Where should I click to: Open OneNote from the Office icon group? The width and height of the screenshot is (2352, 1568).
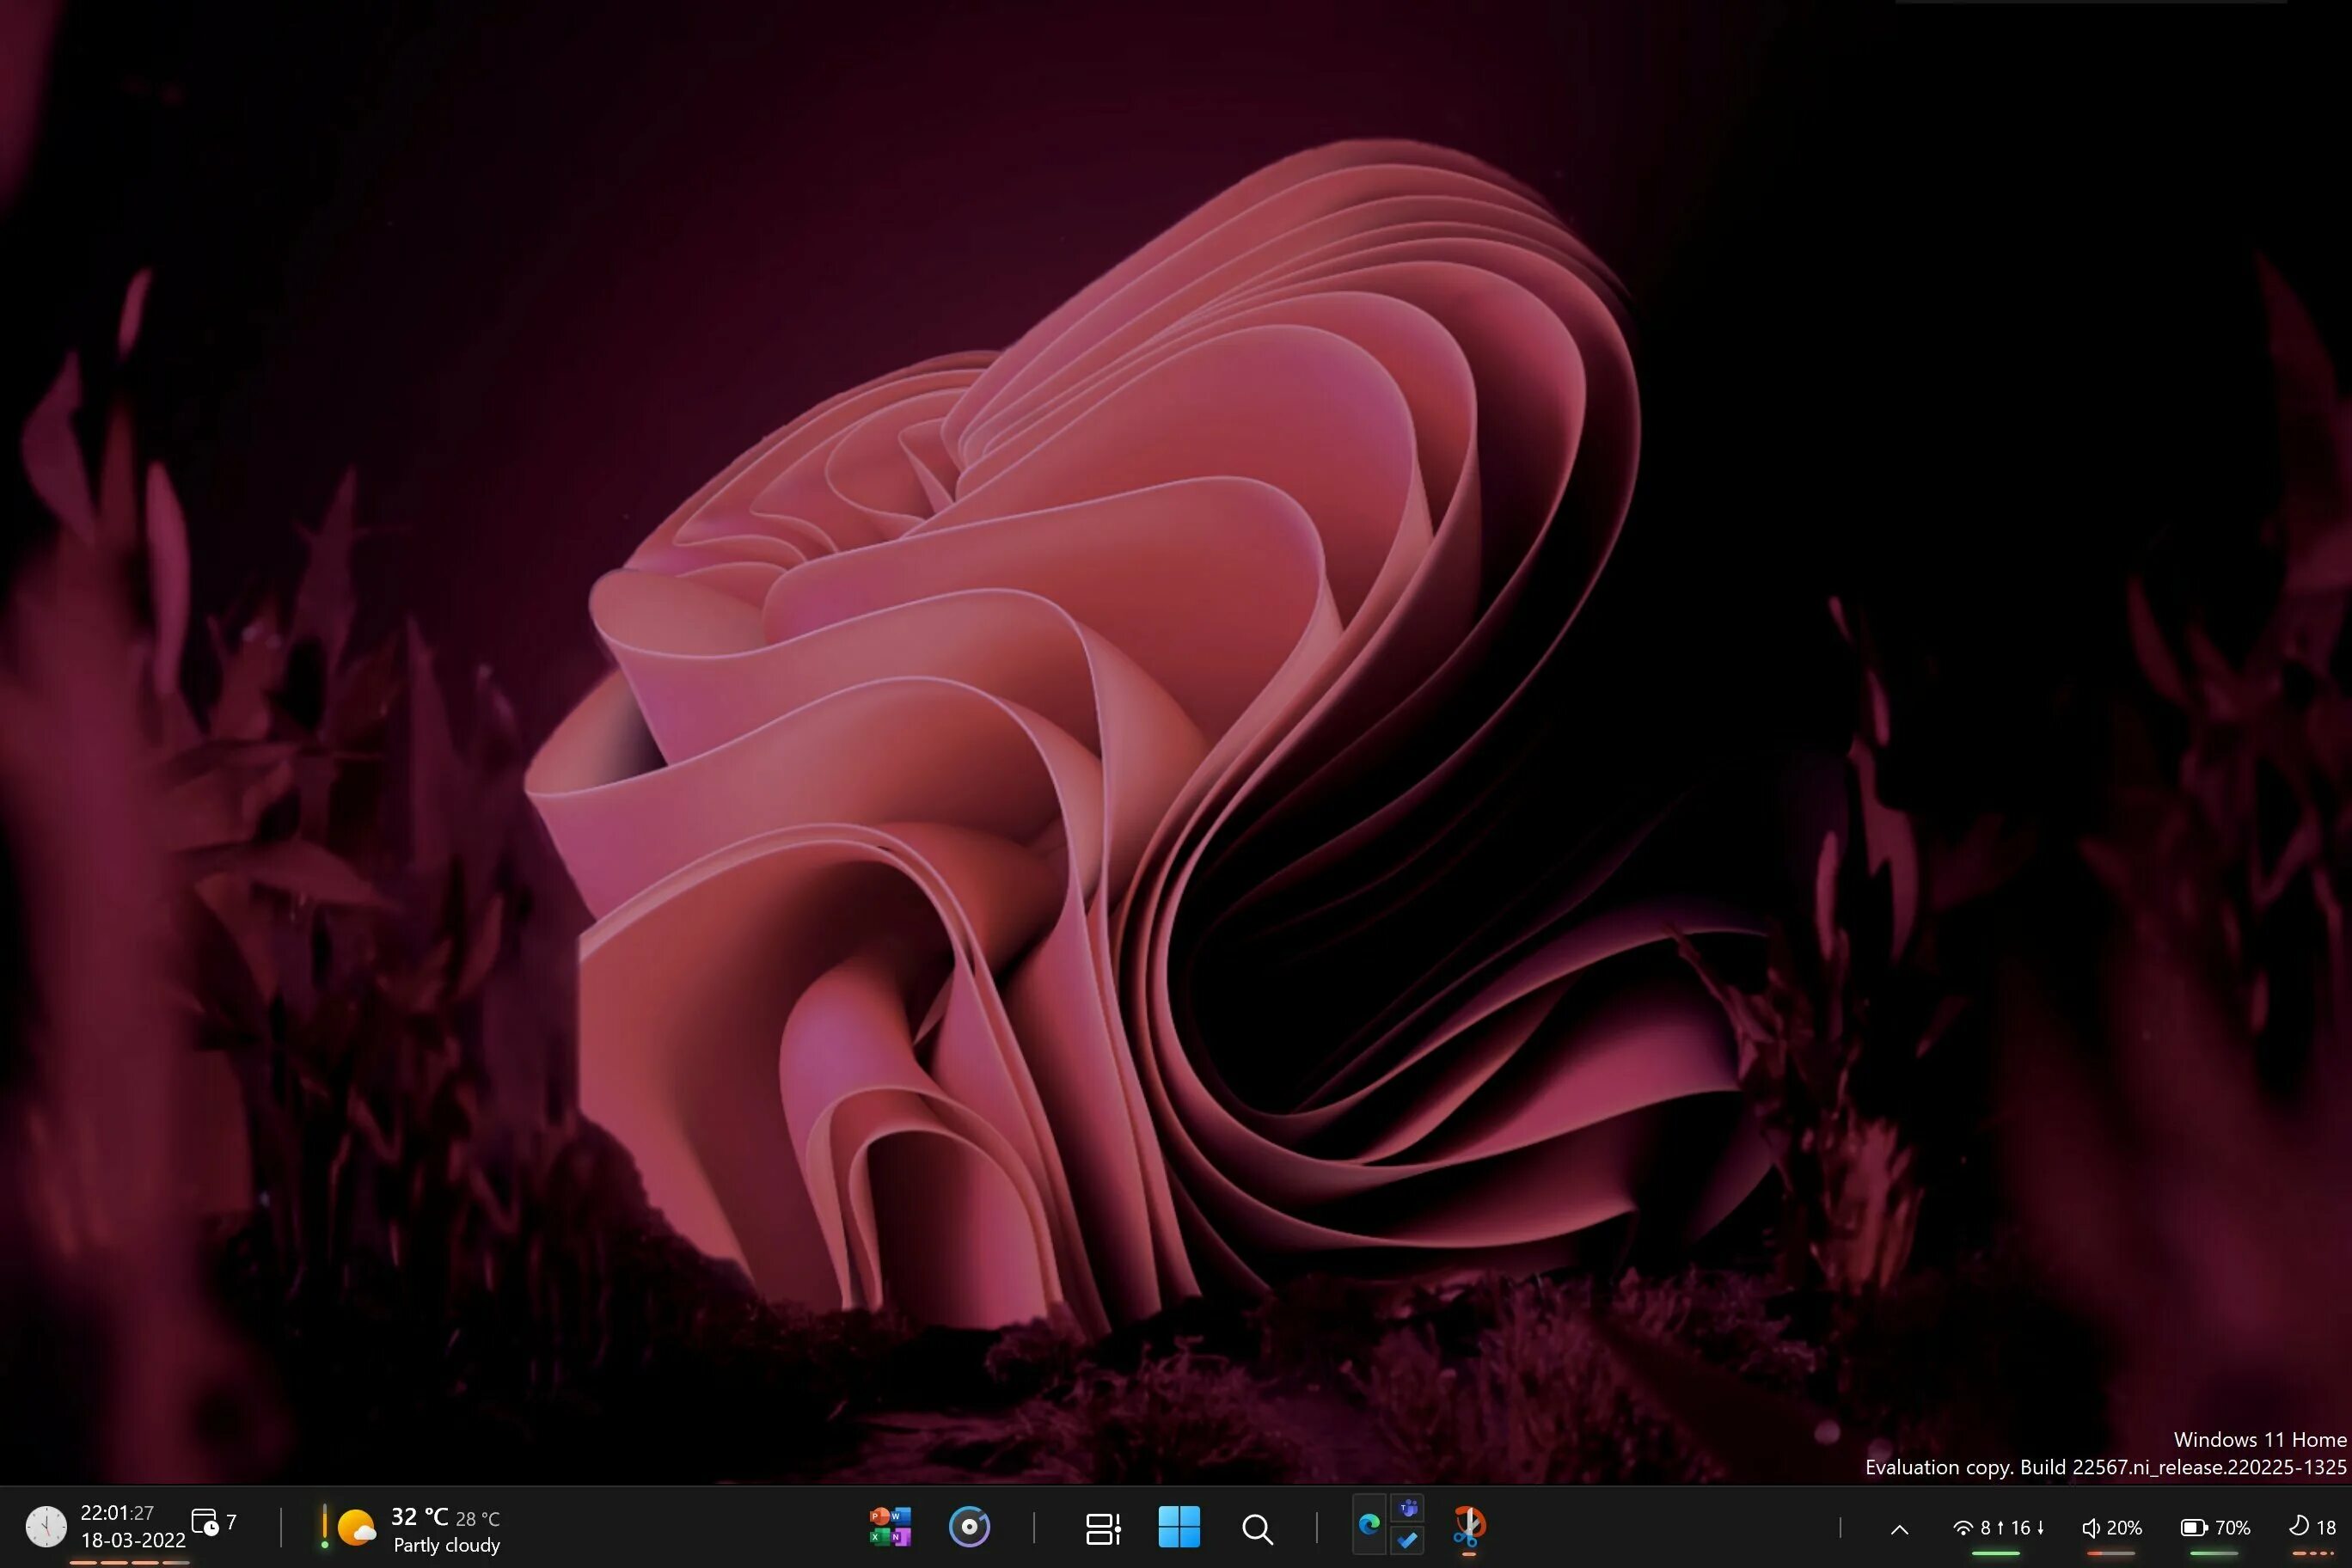[900, 1537]
